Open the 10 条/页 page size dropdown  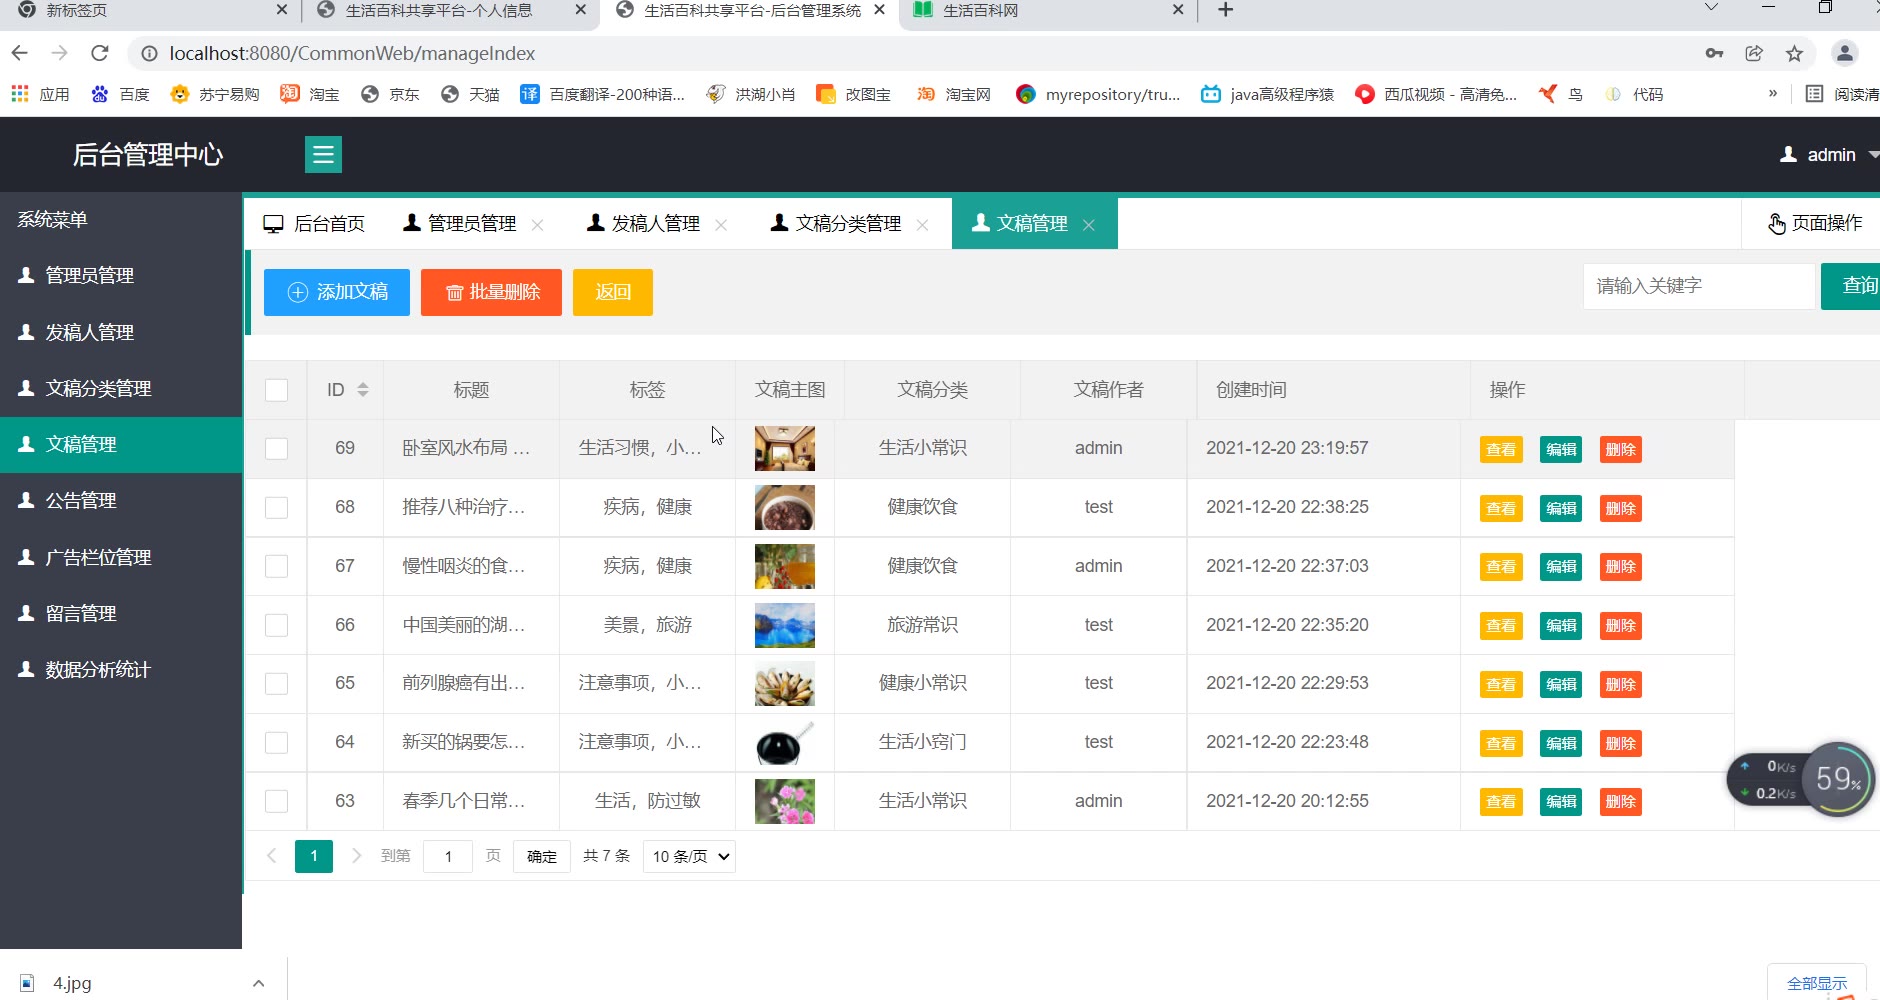pyautogui.click(x=689, y=856)
